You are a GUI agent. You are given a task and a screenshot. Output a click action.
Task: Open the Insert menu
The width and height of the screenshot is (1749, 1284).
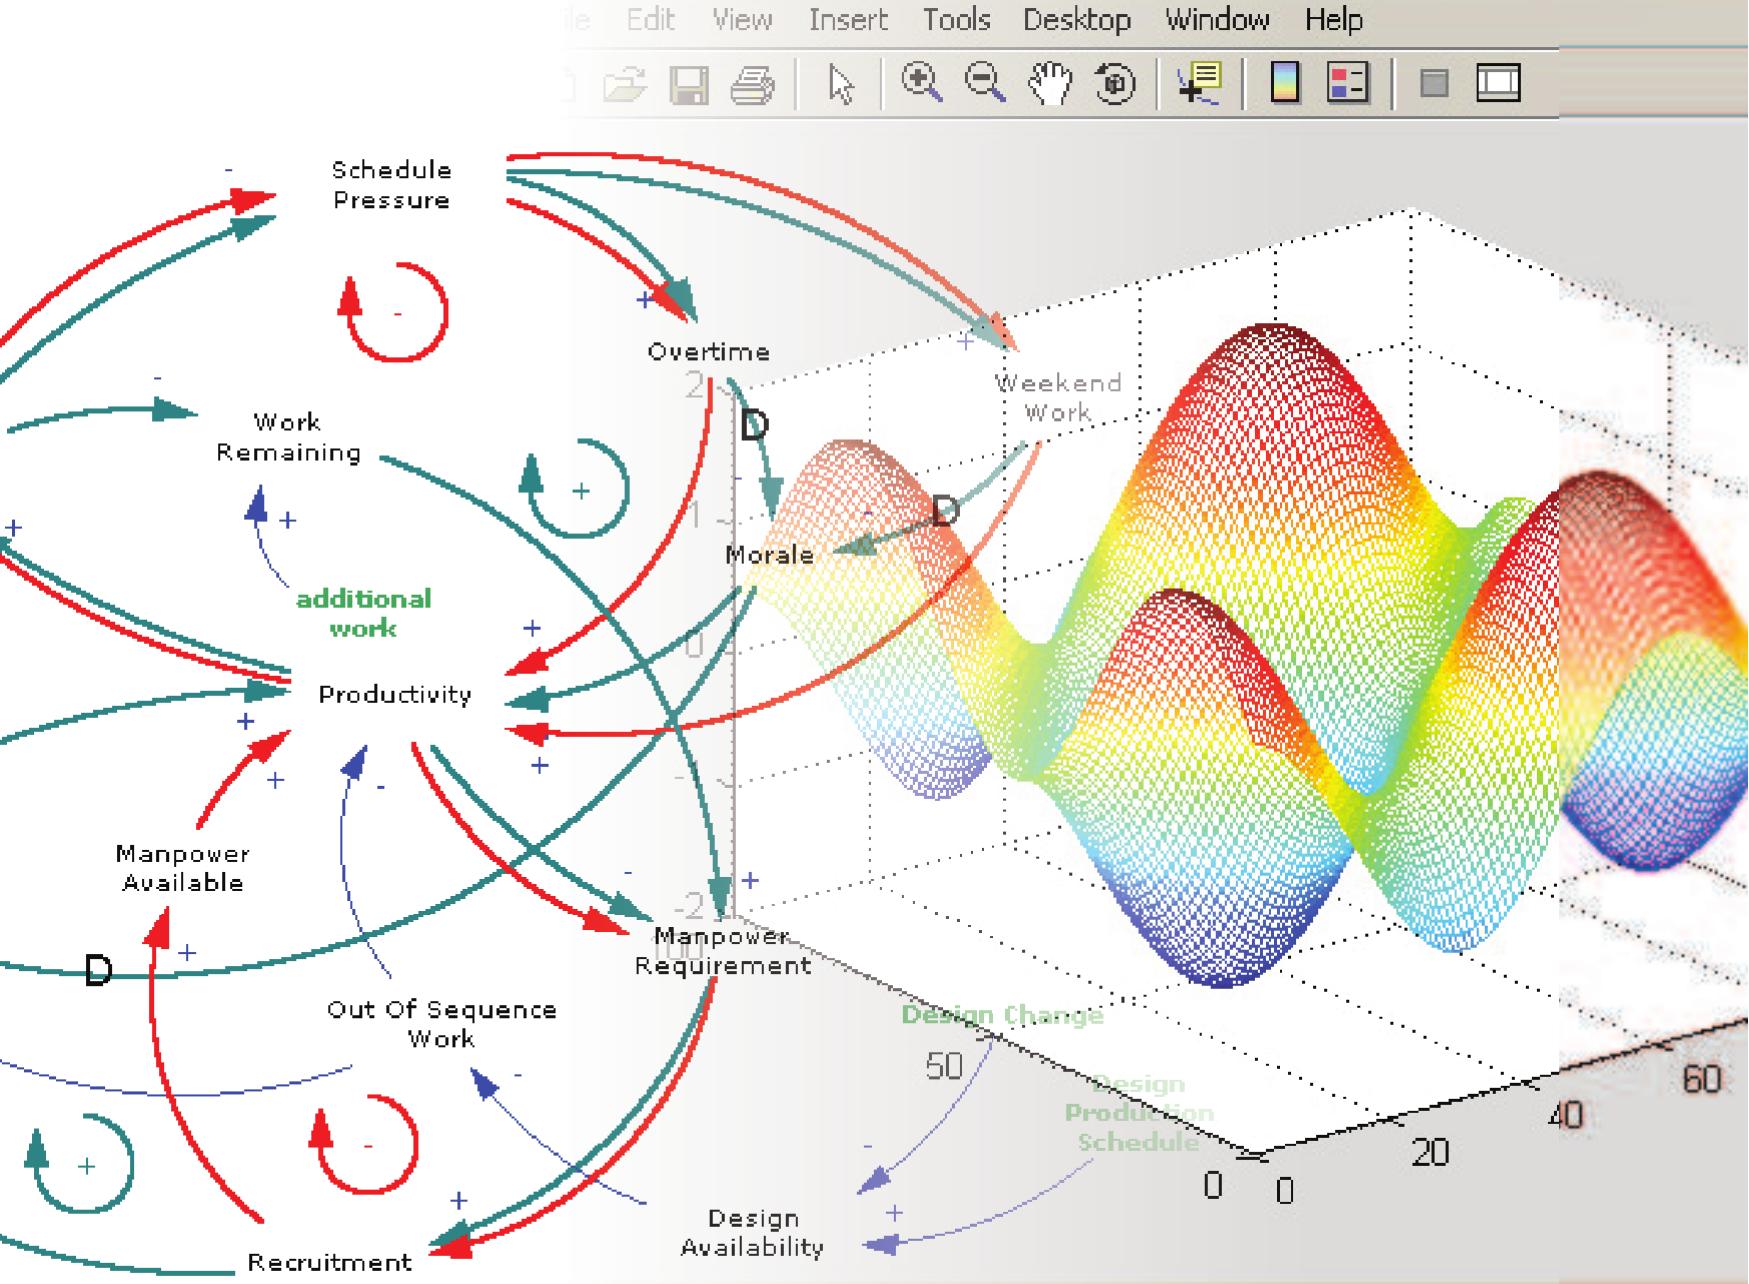click(848, 20)
